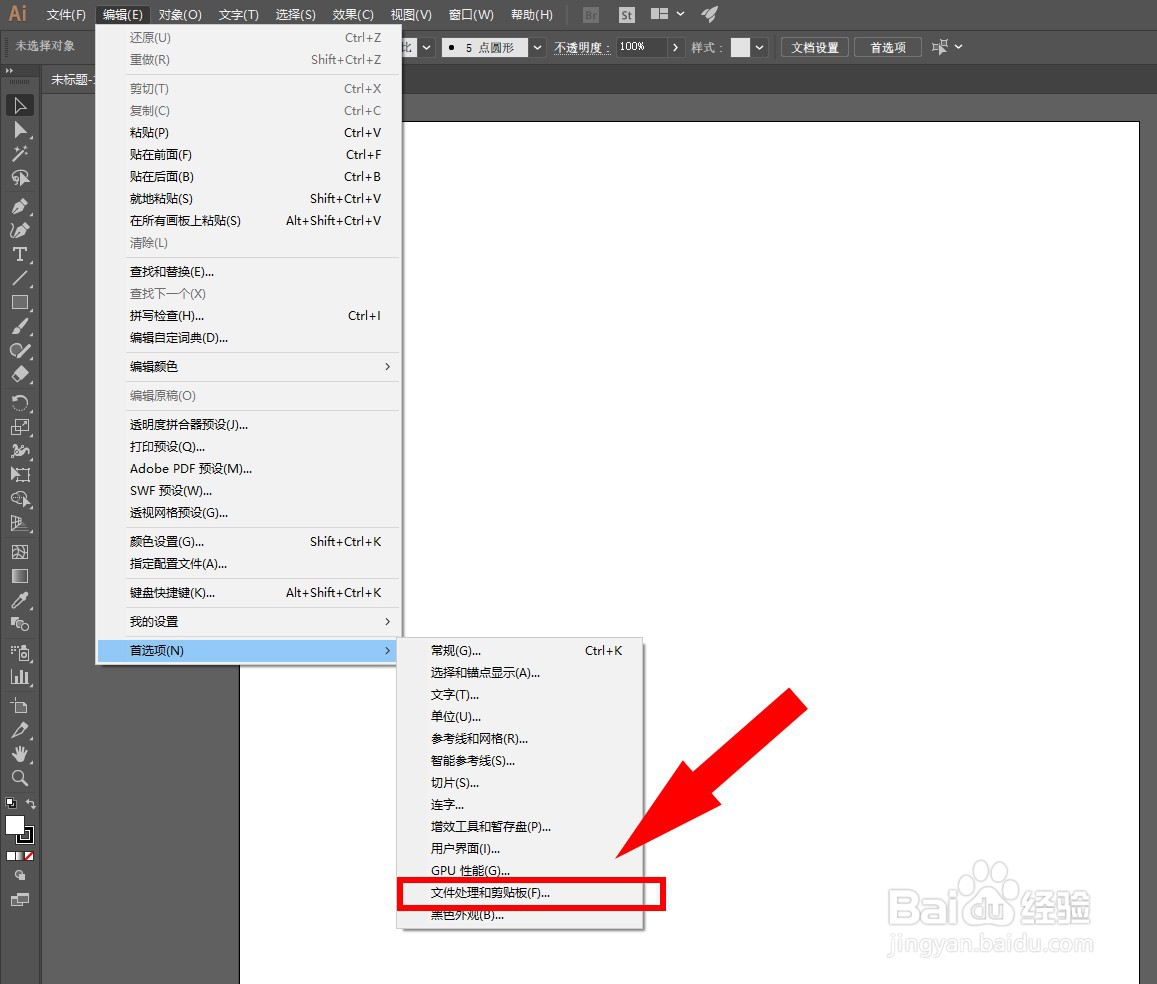
Task: Open the 对象(O) menu
Action: pyautogui.click(x=180, y=15)
